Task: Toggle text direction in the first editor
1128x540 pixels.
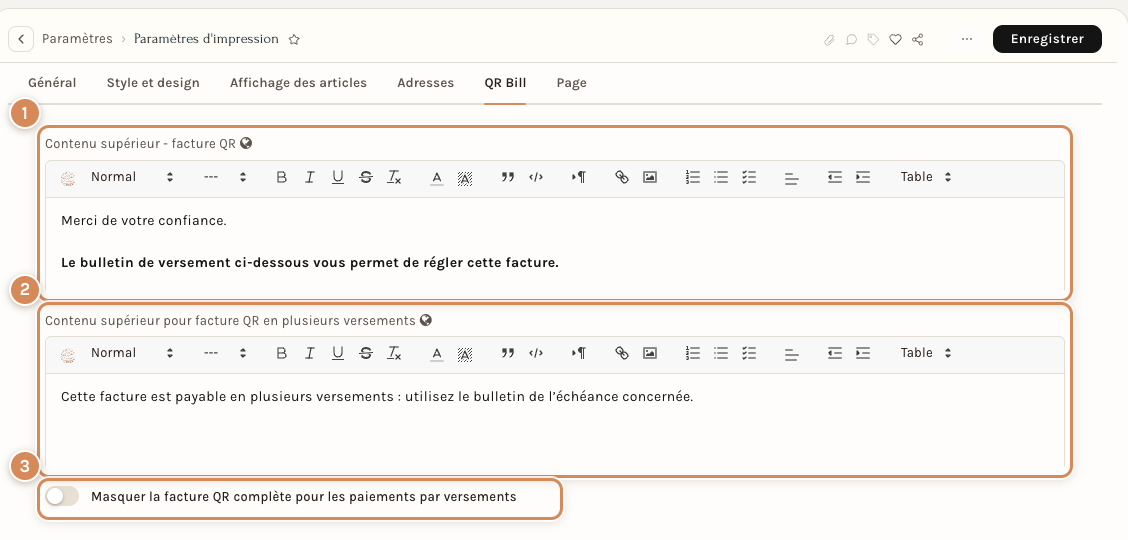Action: tap(579, 178)
